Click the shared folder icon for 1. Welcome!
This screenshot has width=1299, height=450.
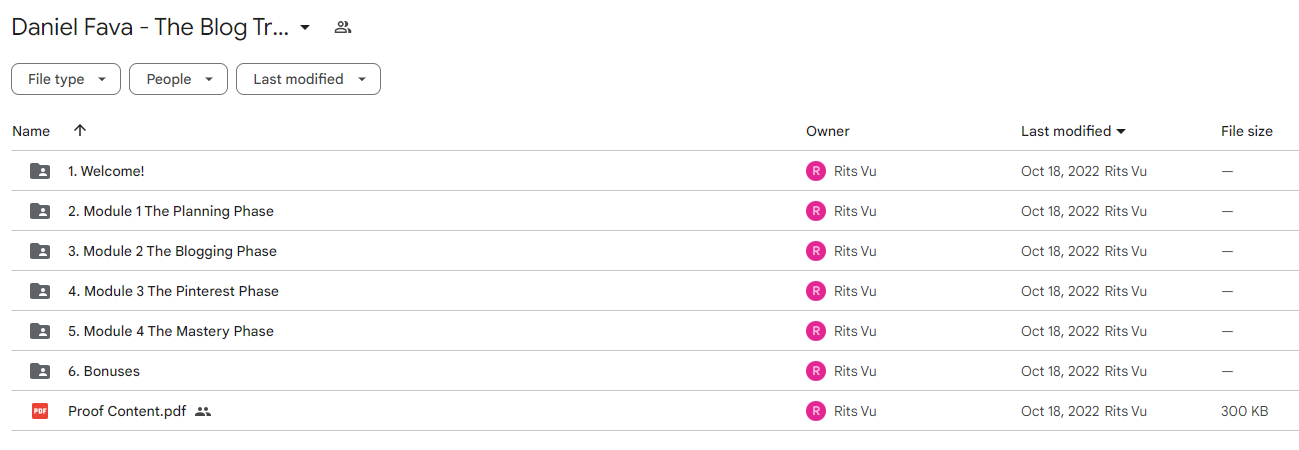[40, 171]
